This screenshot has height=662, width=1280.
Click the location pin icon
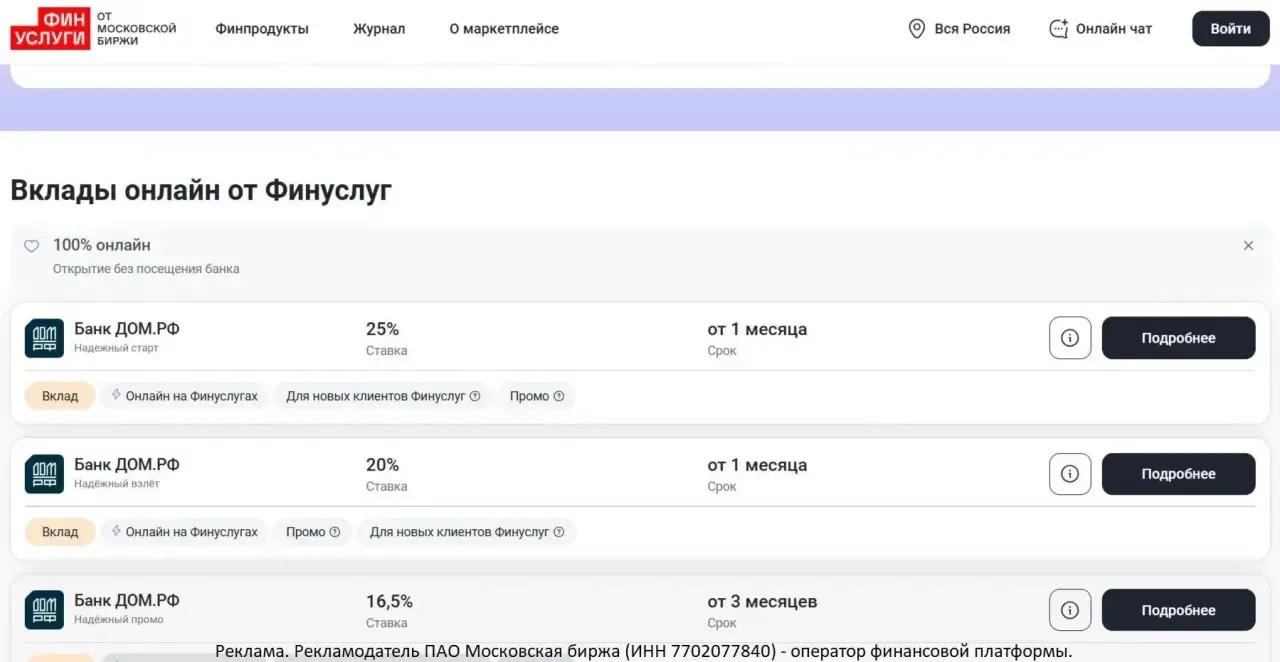click(x=916, y=29)
